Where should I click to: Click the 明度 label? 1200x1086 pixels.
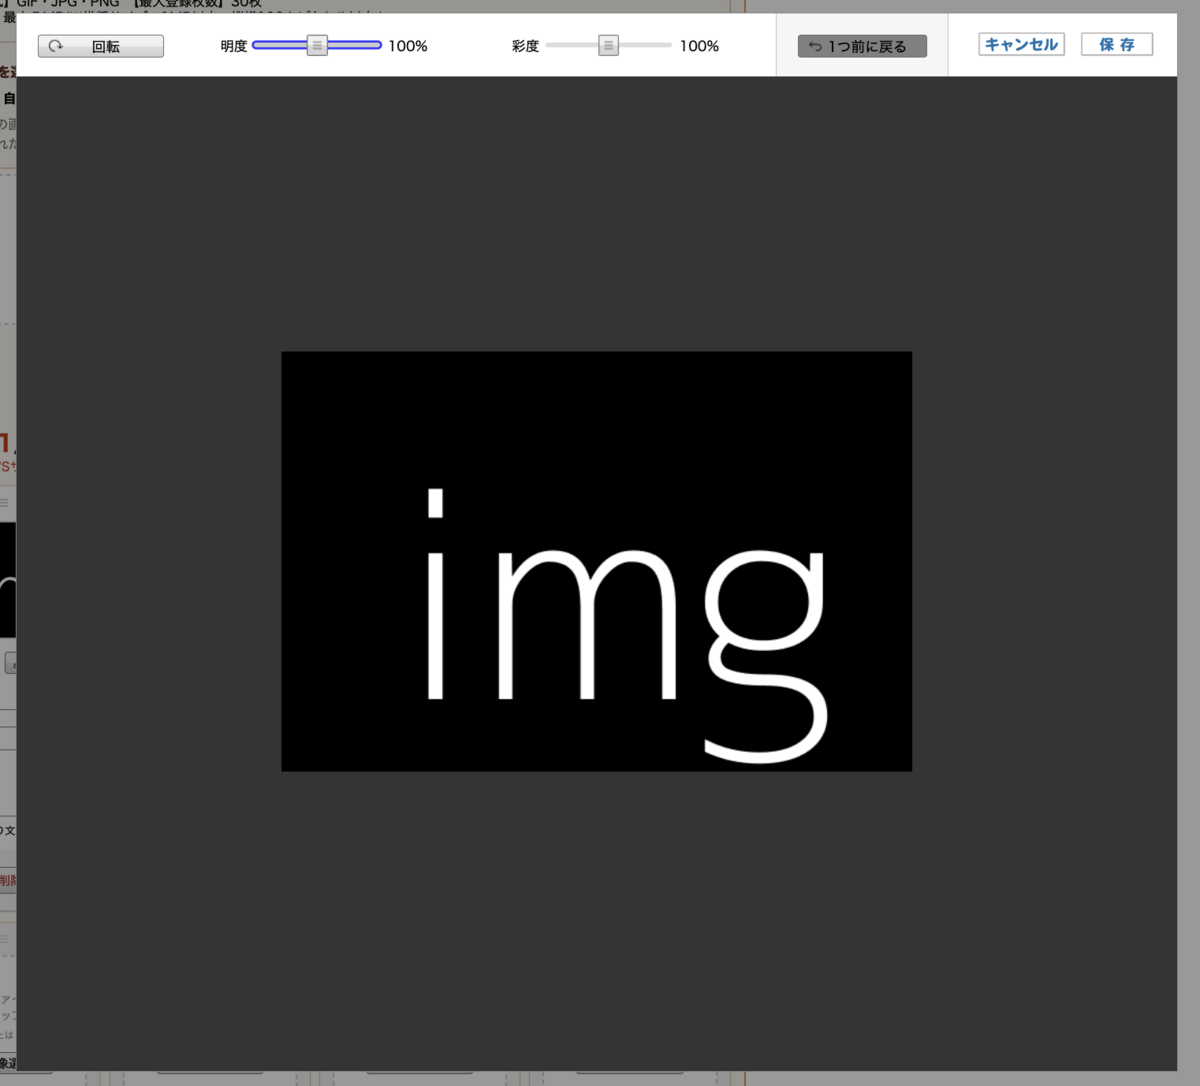pyautogui.click(x=234, y=46)
